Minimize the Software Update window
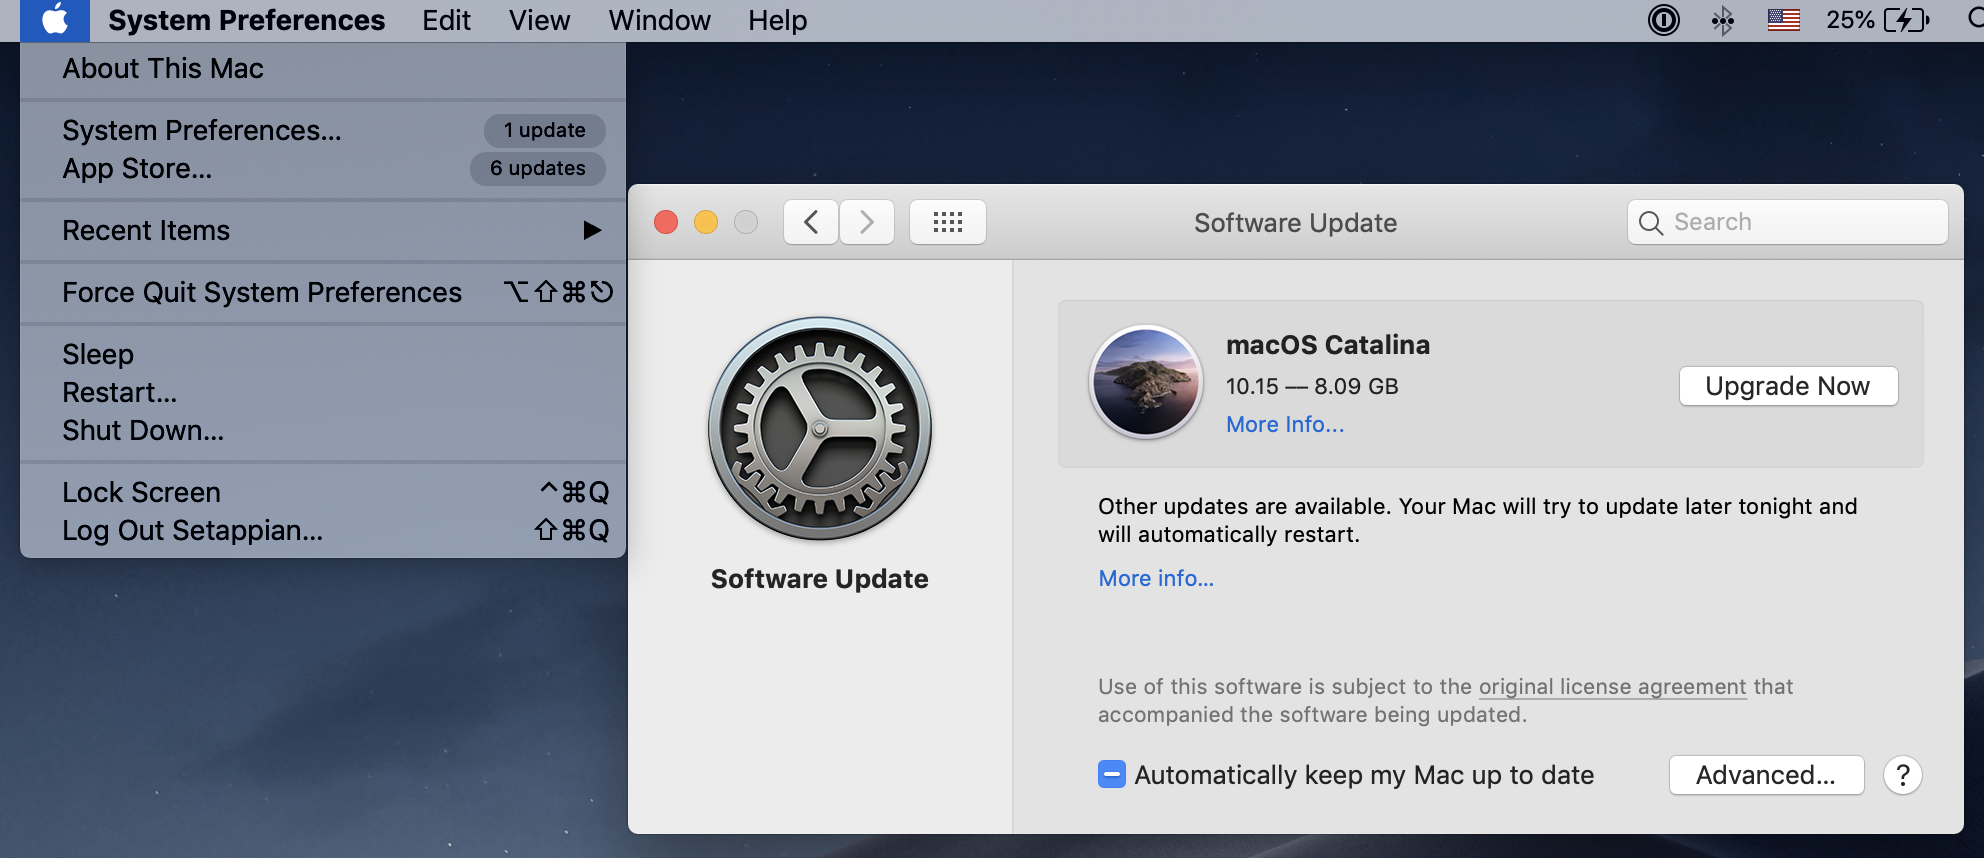Viewport: 1984px width, 858px height. tap(706, 222)
